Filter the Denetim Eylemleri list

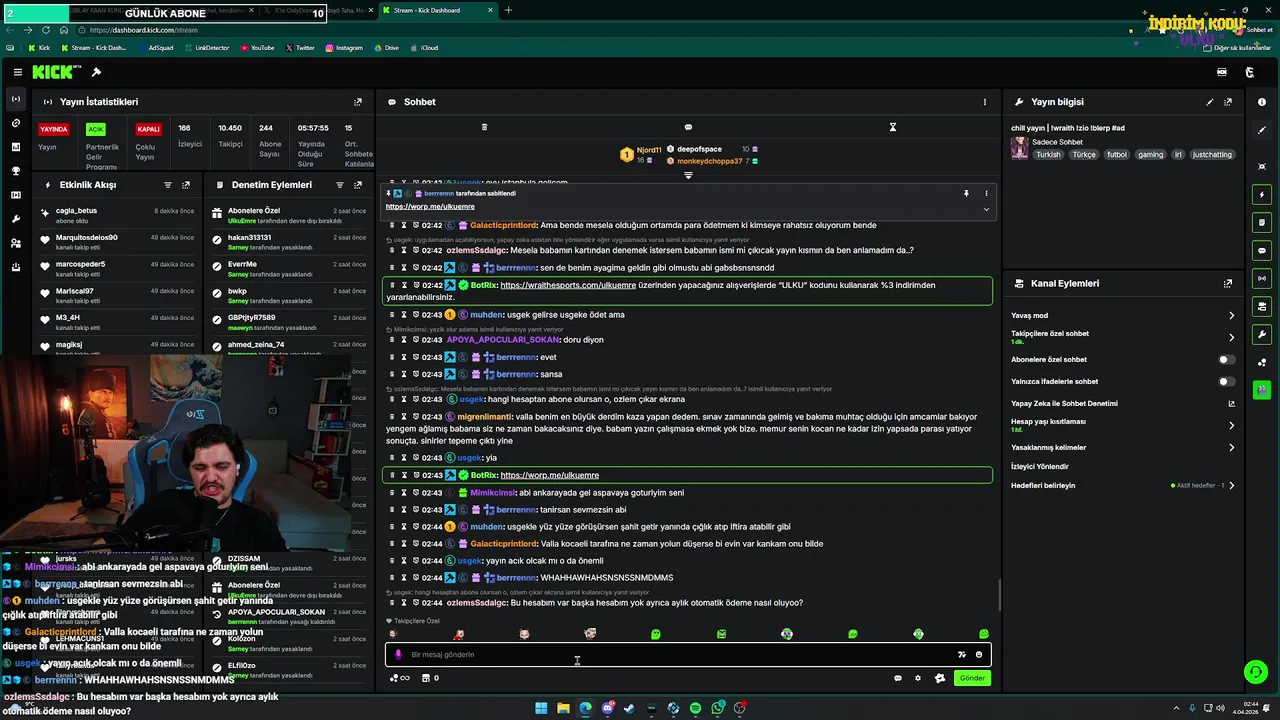340,185
